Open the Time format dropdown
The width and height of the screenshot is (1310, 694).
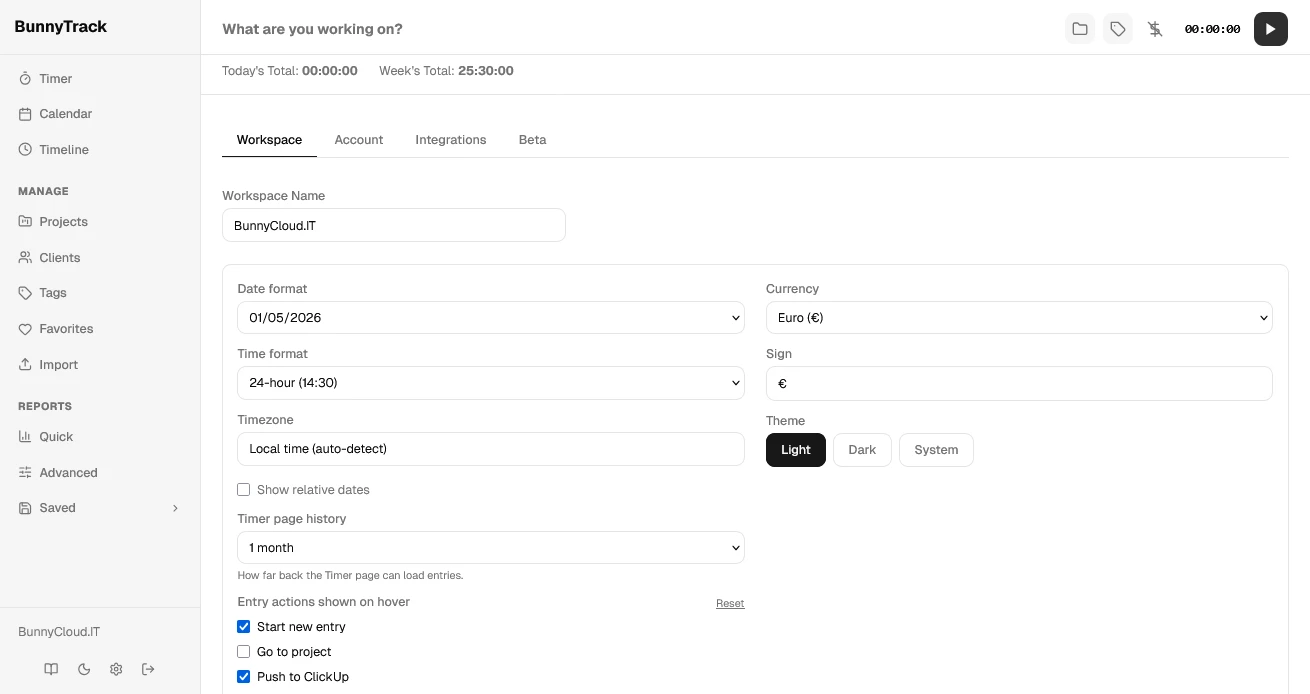pos(491,383)
